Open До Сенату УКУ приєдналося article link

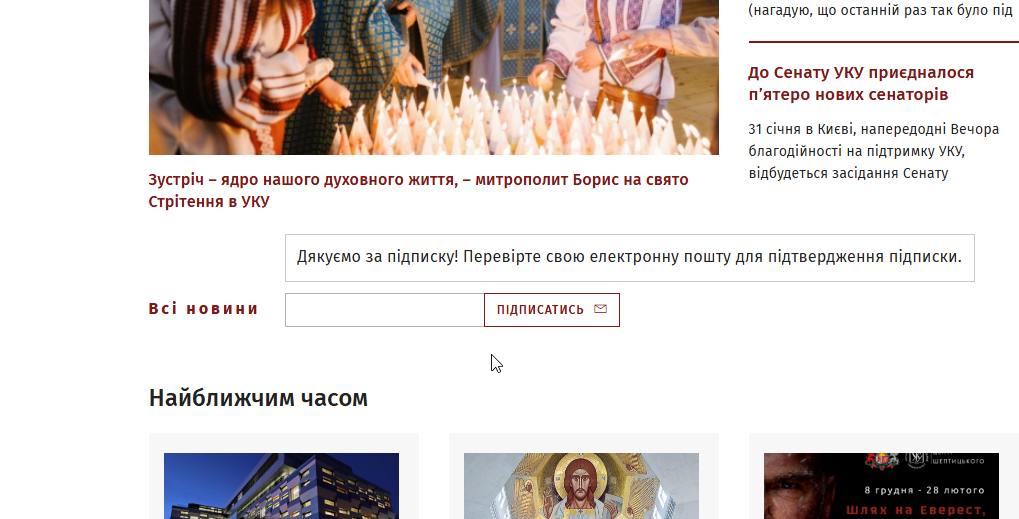click(861, 83)
